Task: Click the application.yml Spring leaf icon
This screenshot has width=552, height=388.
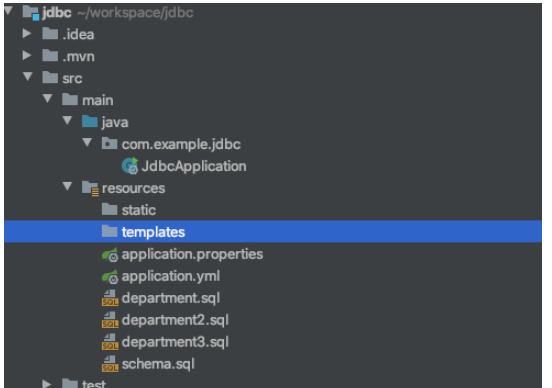Action: 110,276
